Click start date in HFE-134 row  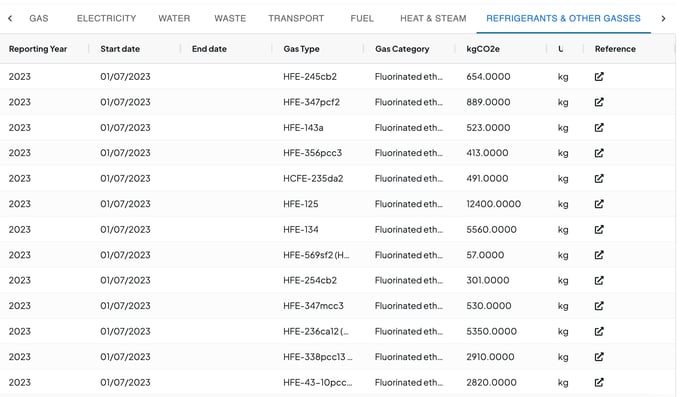(x=125, y=229)
